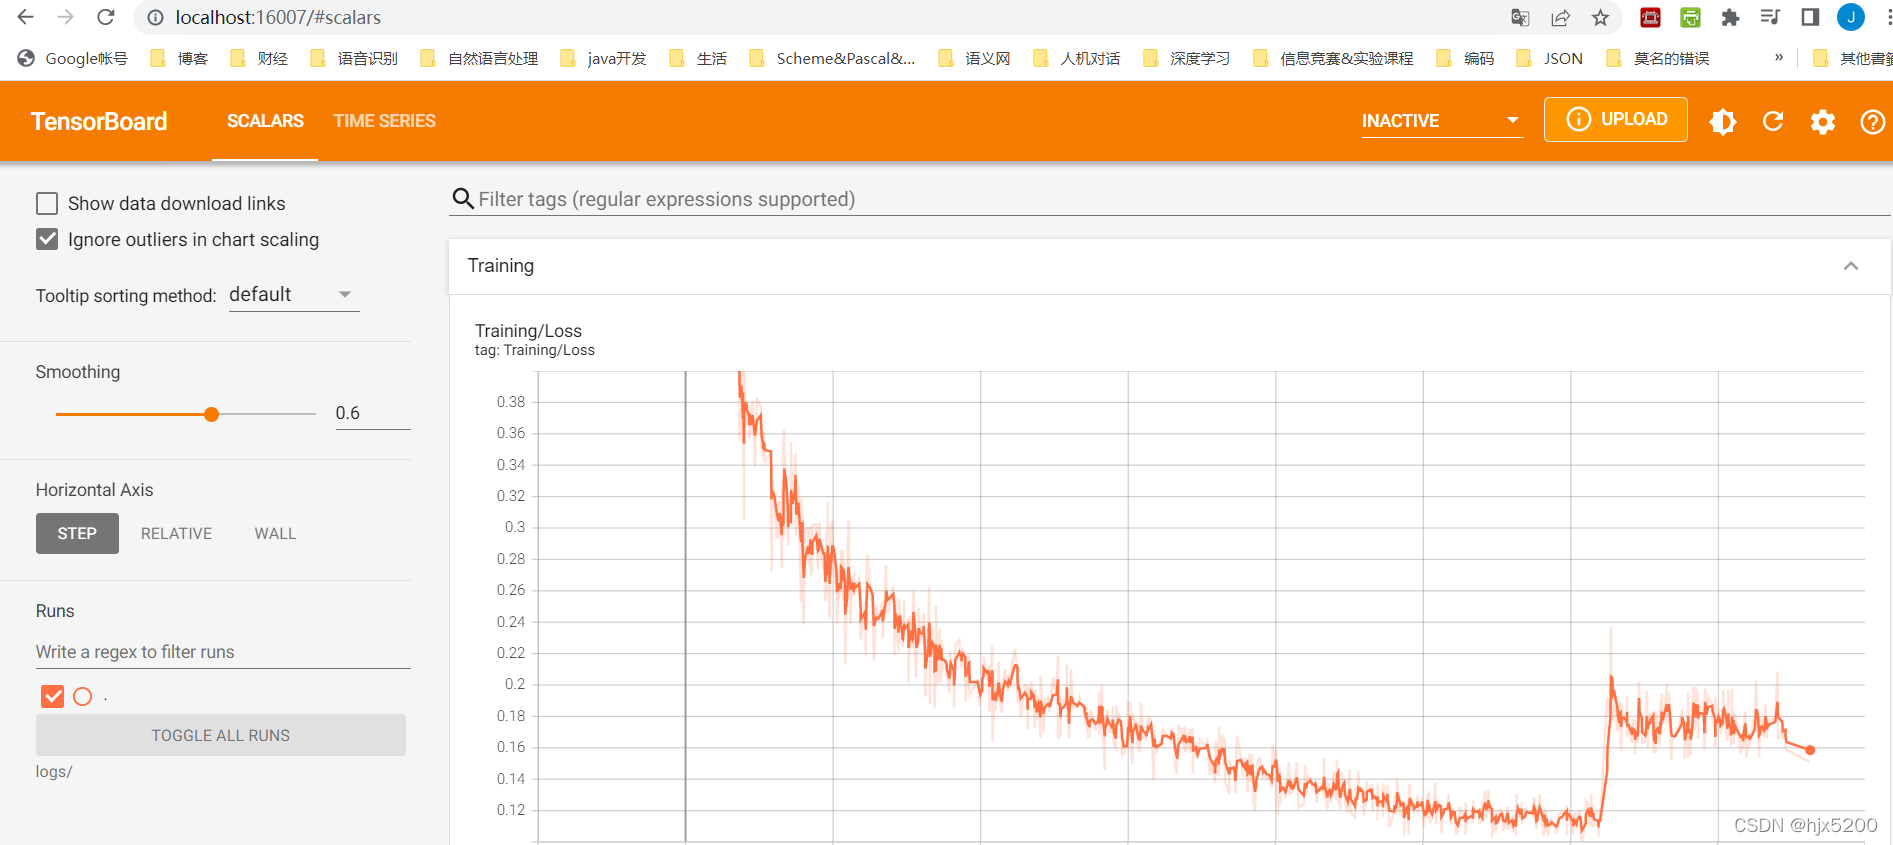The width and height of the screenshot is (1893, 845).
Task: Open the 莫名的错误 bookmark folder
Action: tap(1658, 58)
